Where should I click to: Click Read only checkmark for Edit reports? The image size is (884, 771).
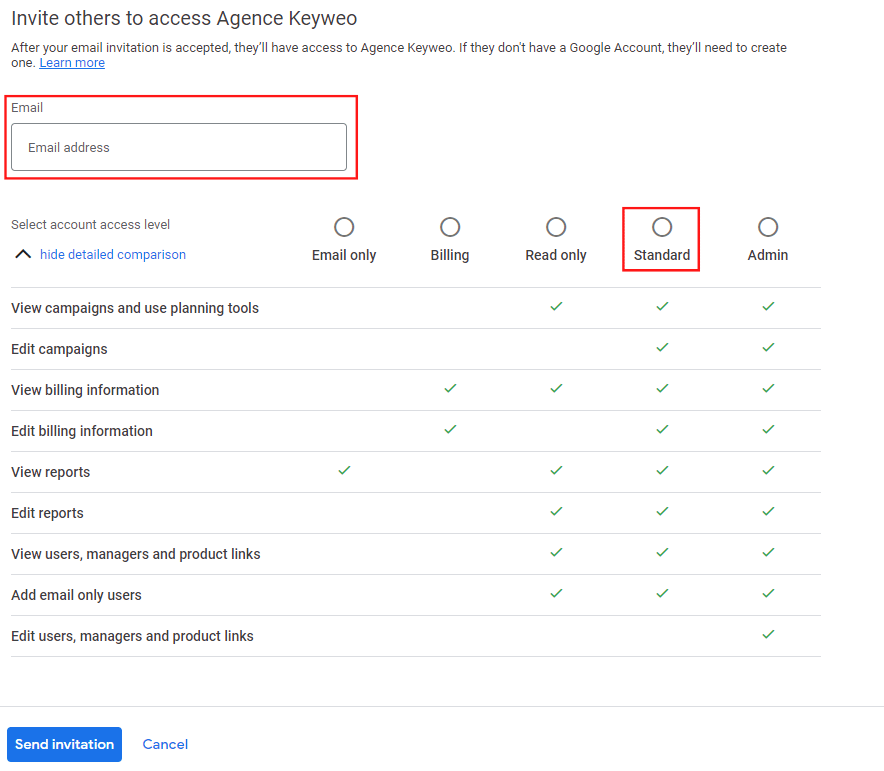click(556, 511)
